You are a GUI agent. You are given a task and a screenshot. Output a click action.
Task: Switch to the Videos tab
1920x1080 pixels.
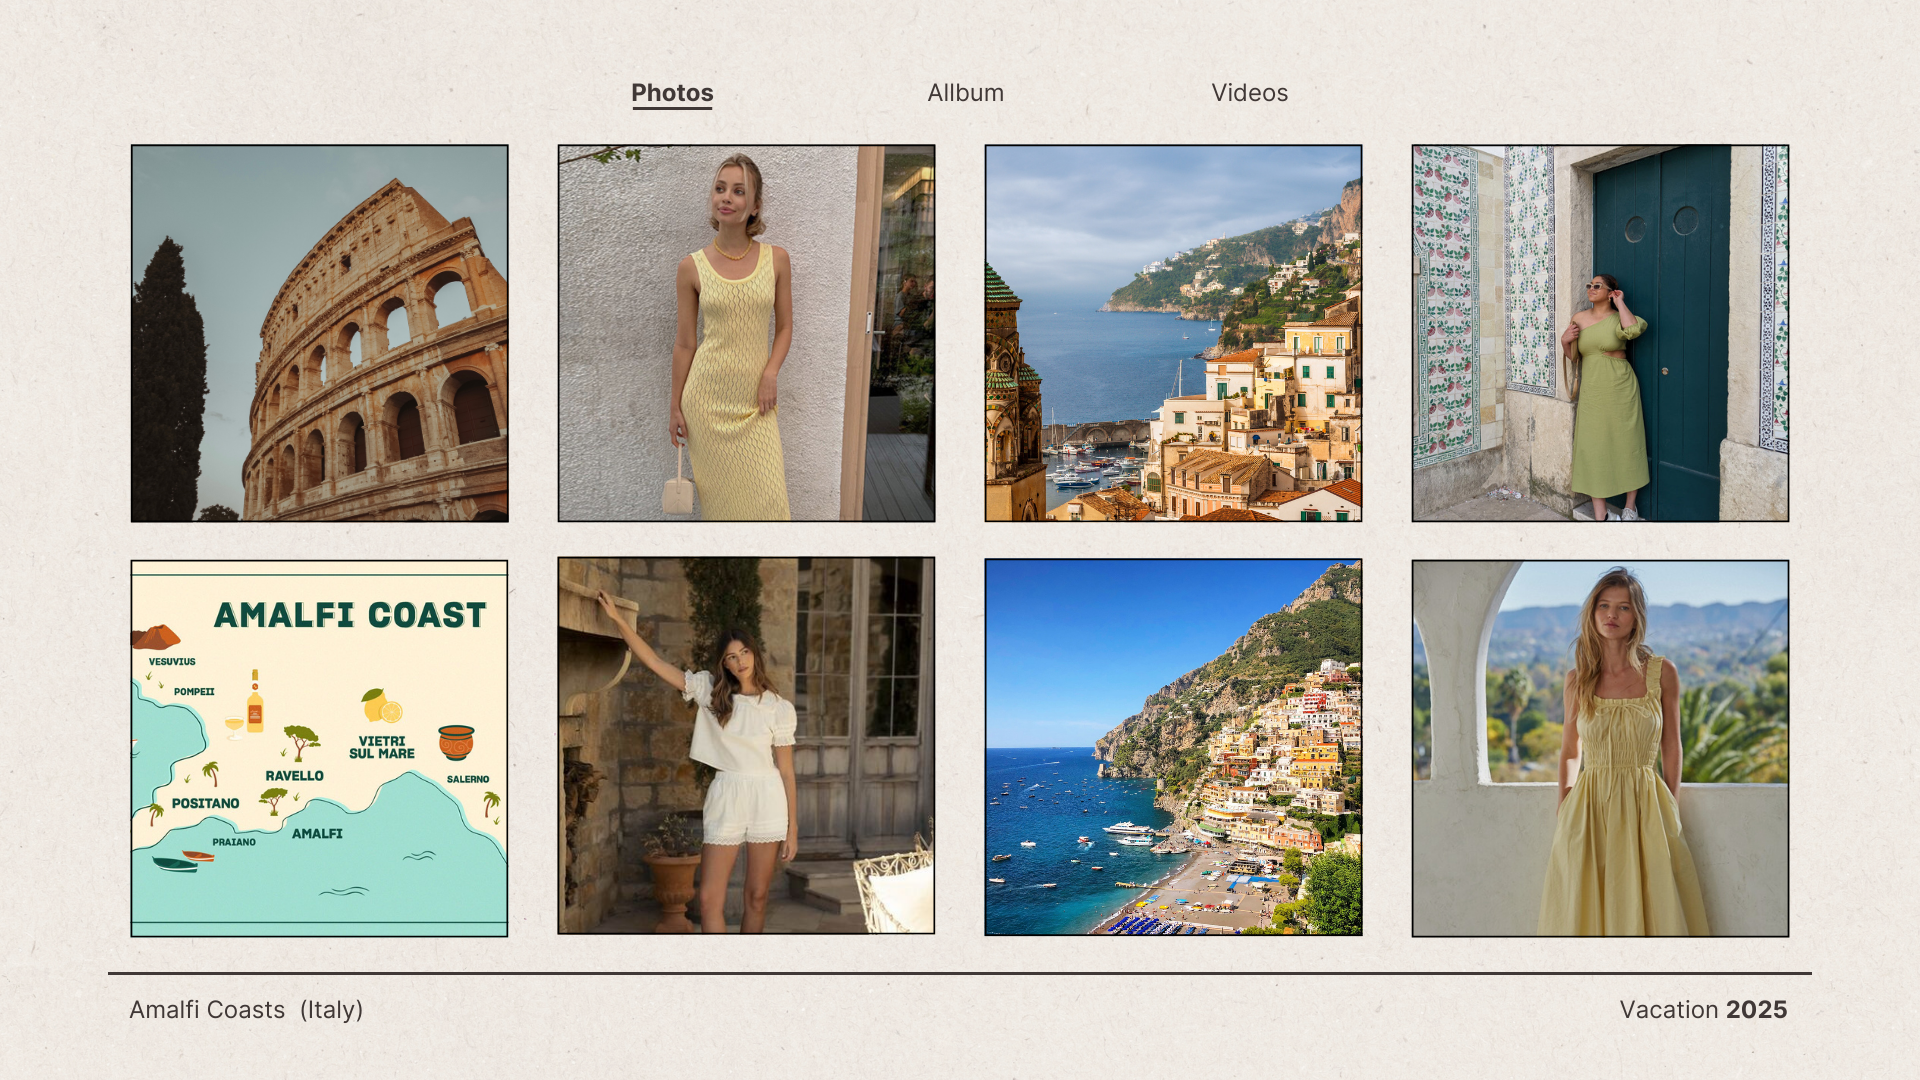pyautogui.click(x=1249, y=93)
